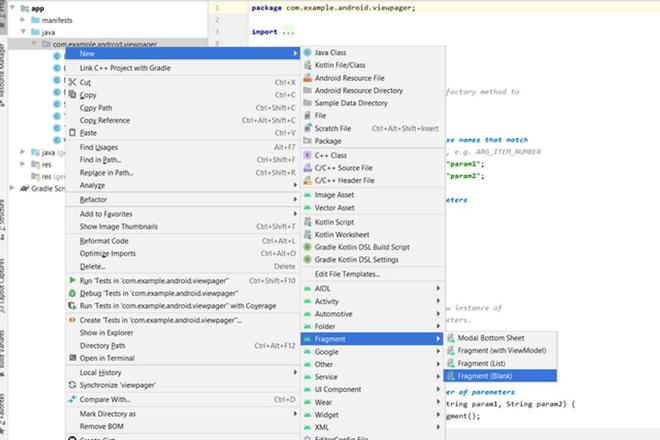Select Copy Path in the context menu

point(96,108)
